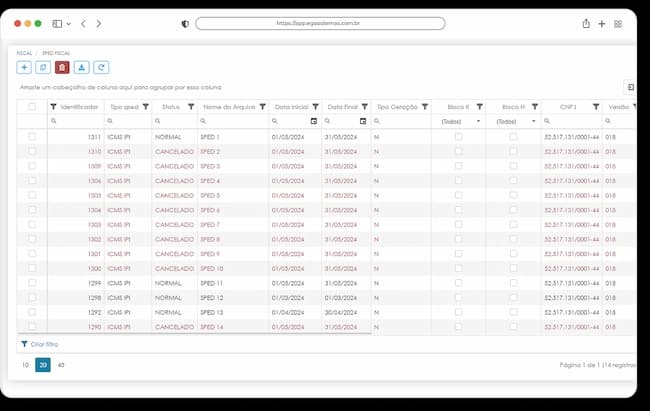
Task: Select page size 40
Action: pyautogui.click(x=61, y=365)
